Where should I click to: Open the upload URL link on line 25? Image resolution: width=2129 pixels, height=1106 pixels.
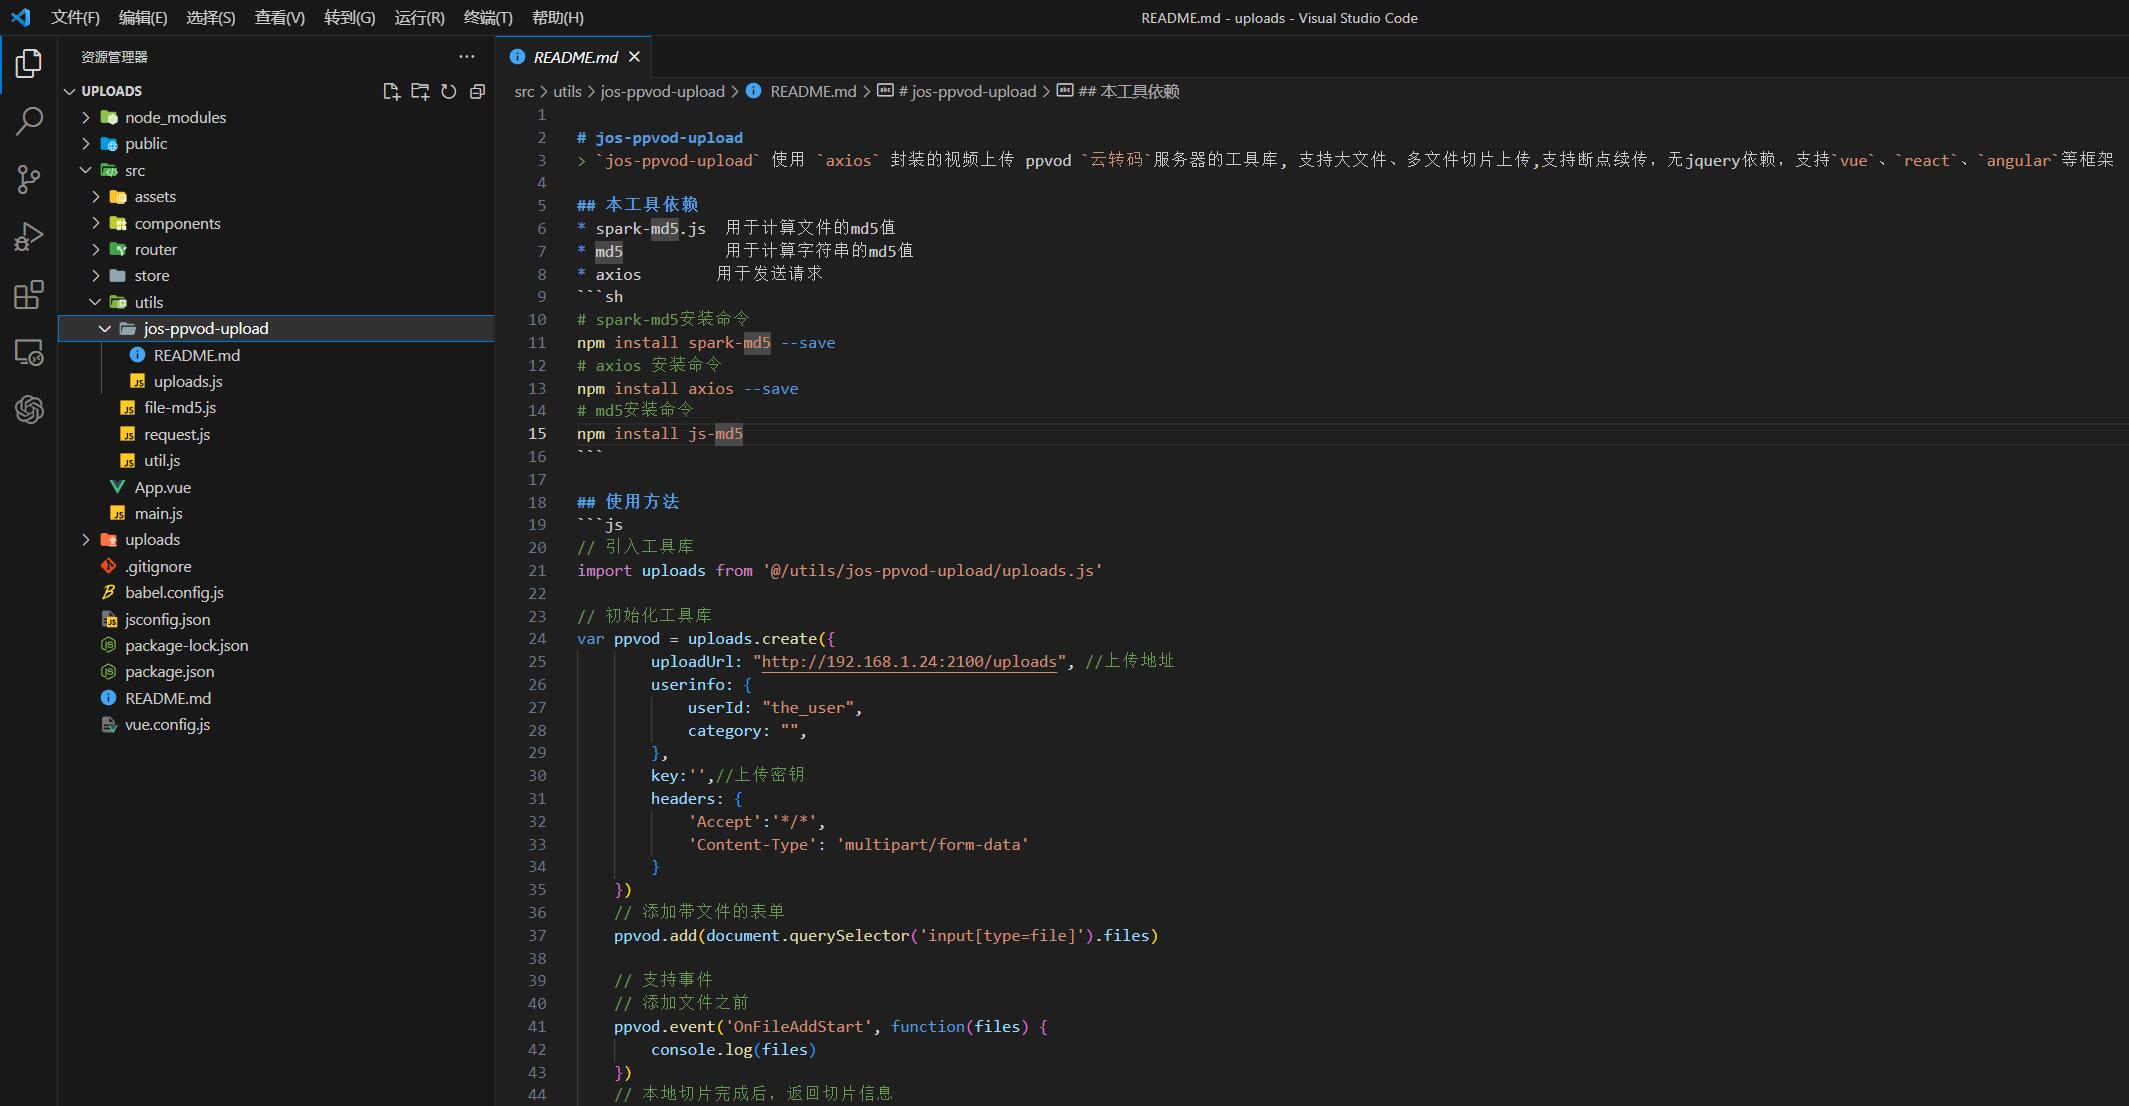(909, 661)
